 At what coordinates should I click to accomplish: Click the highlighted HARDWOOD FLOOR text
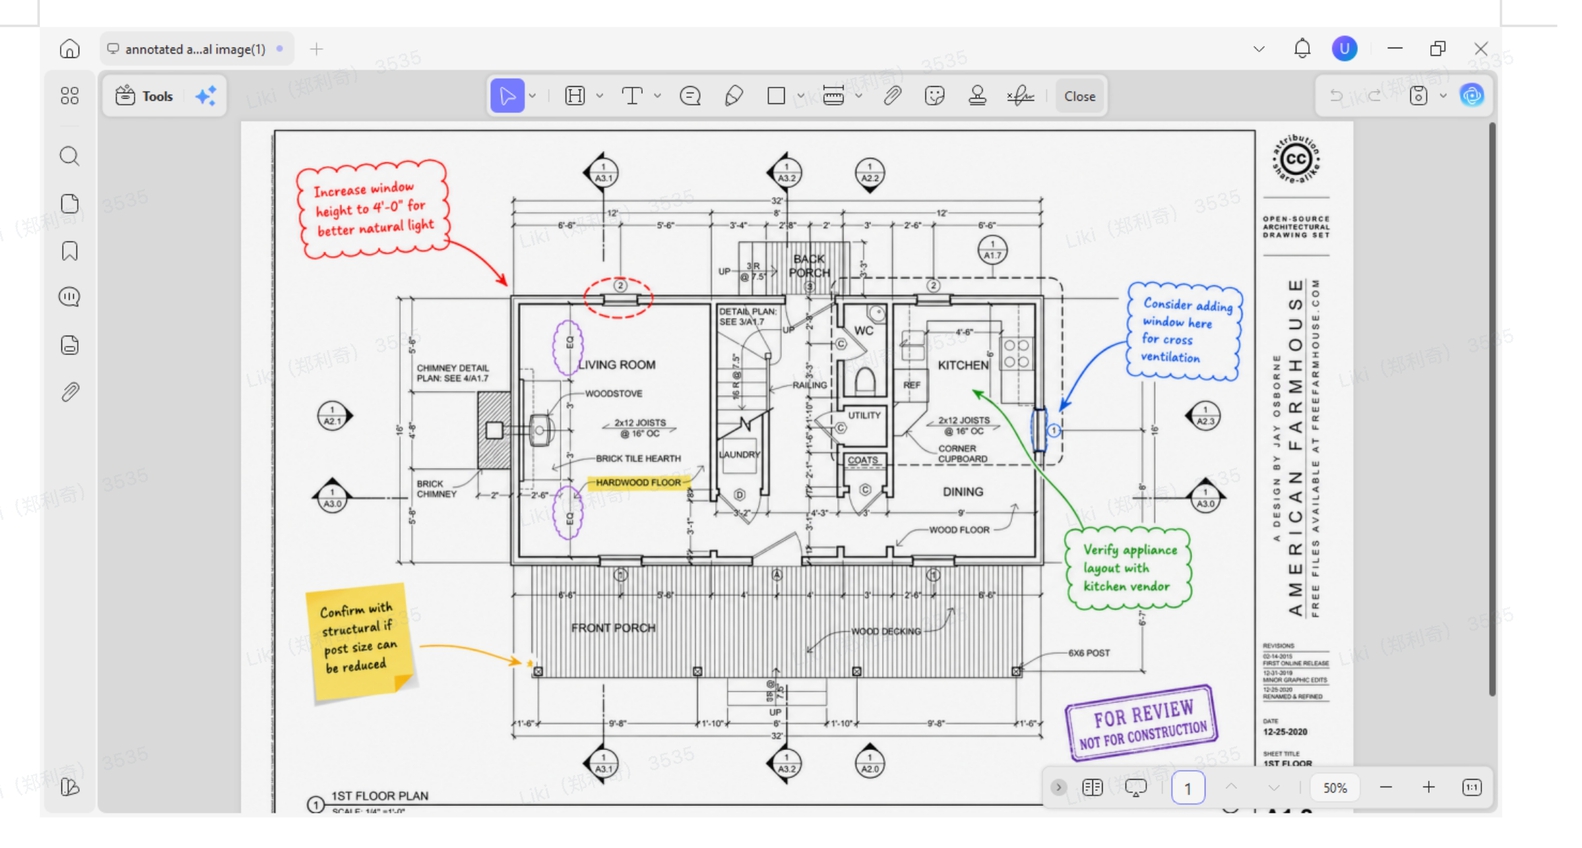coord(637,482)
